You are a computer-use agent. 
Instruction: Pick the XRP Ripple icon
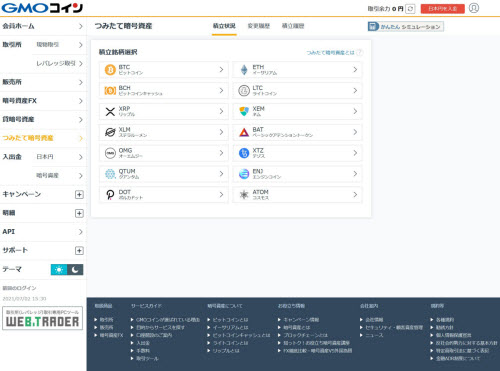click(x=110, y=111)
